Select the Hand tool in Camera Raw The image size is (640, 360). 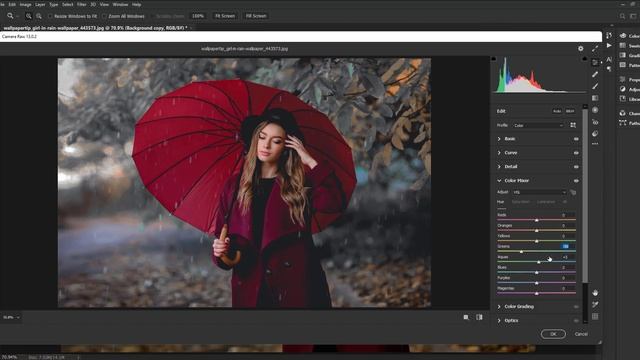coord(595,293)
